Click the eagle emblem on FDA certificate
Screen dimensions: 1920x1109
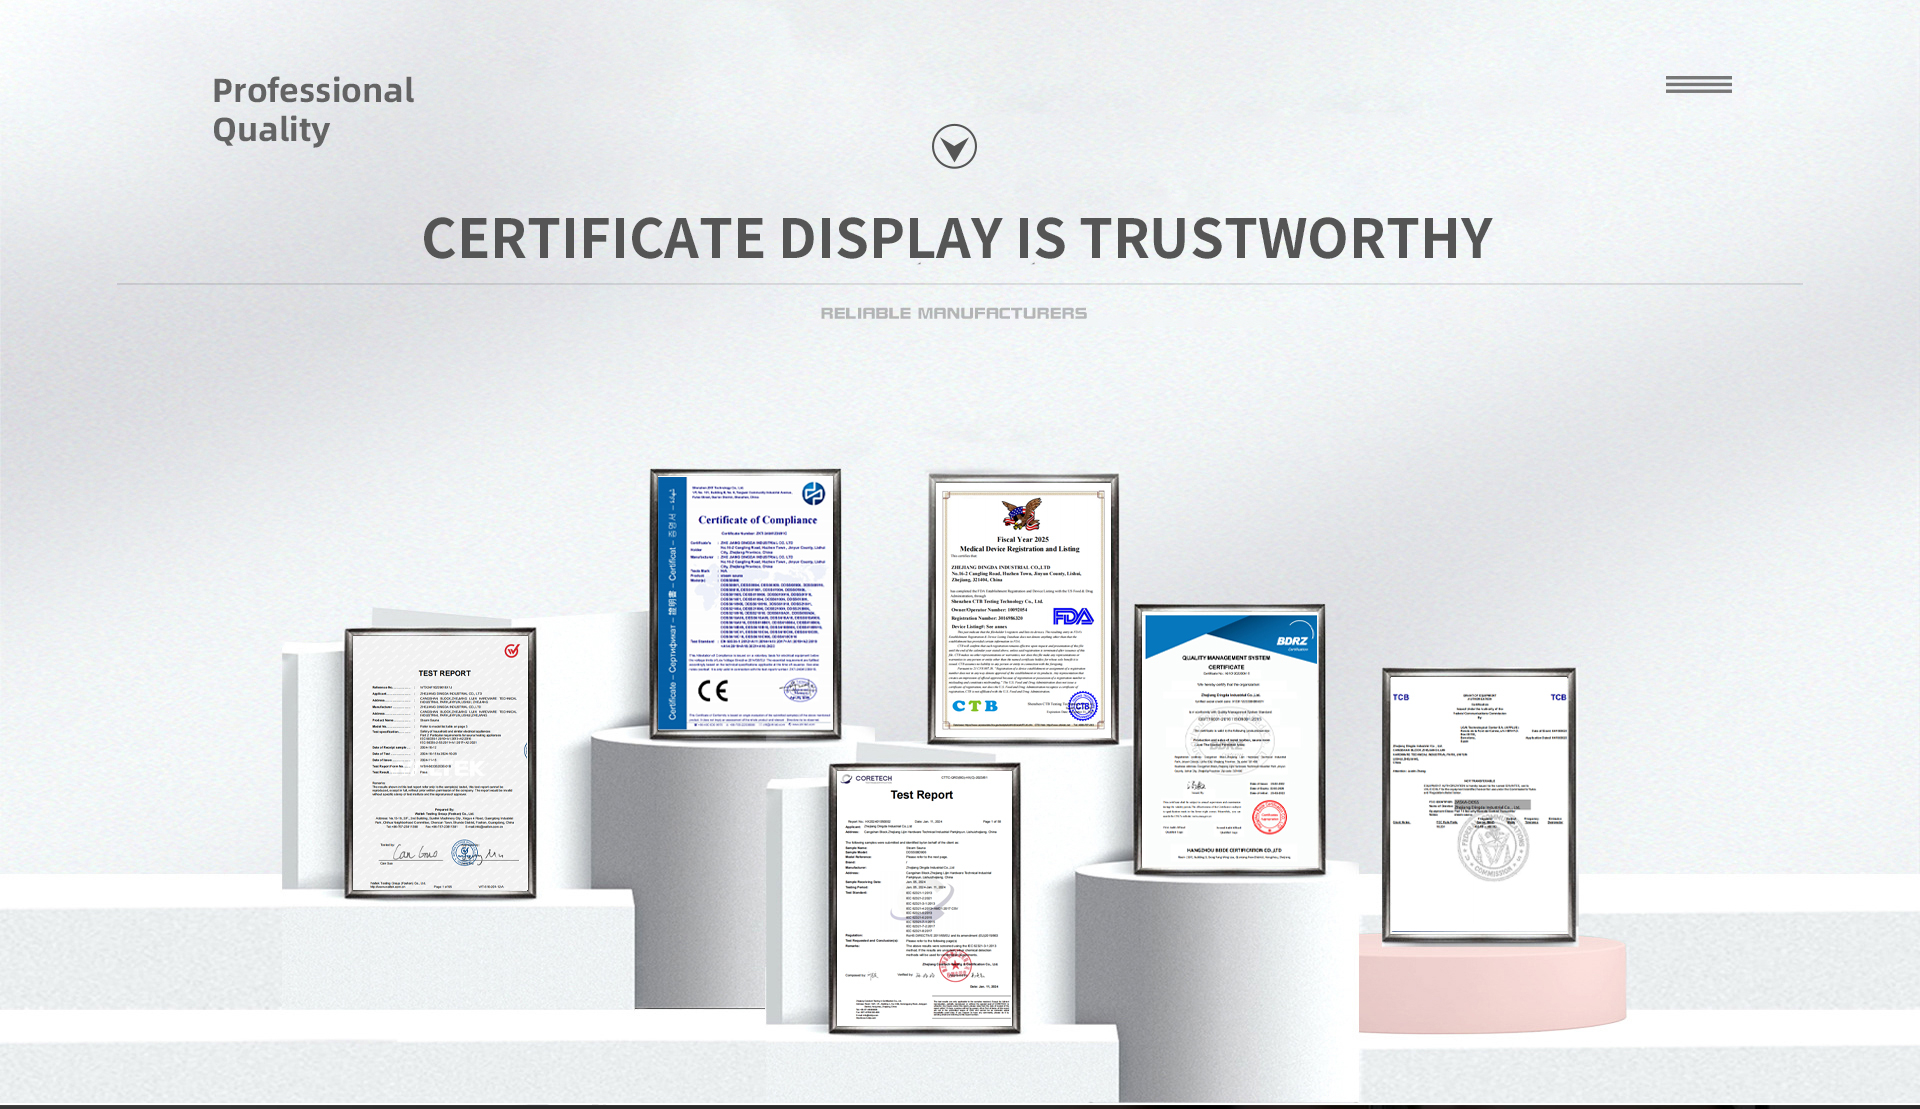(1022, 514)
